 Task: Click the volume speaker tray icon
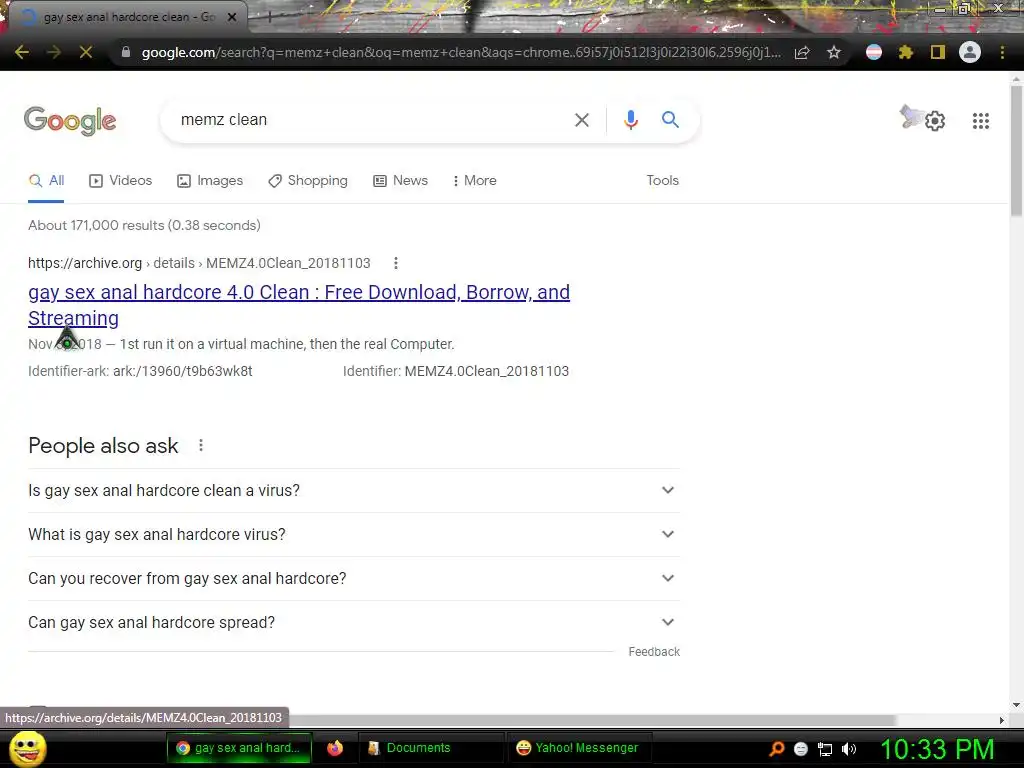coord(848,749)
